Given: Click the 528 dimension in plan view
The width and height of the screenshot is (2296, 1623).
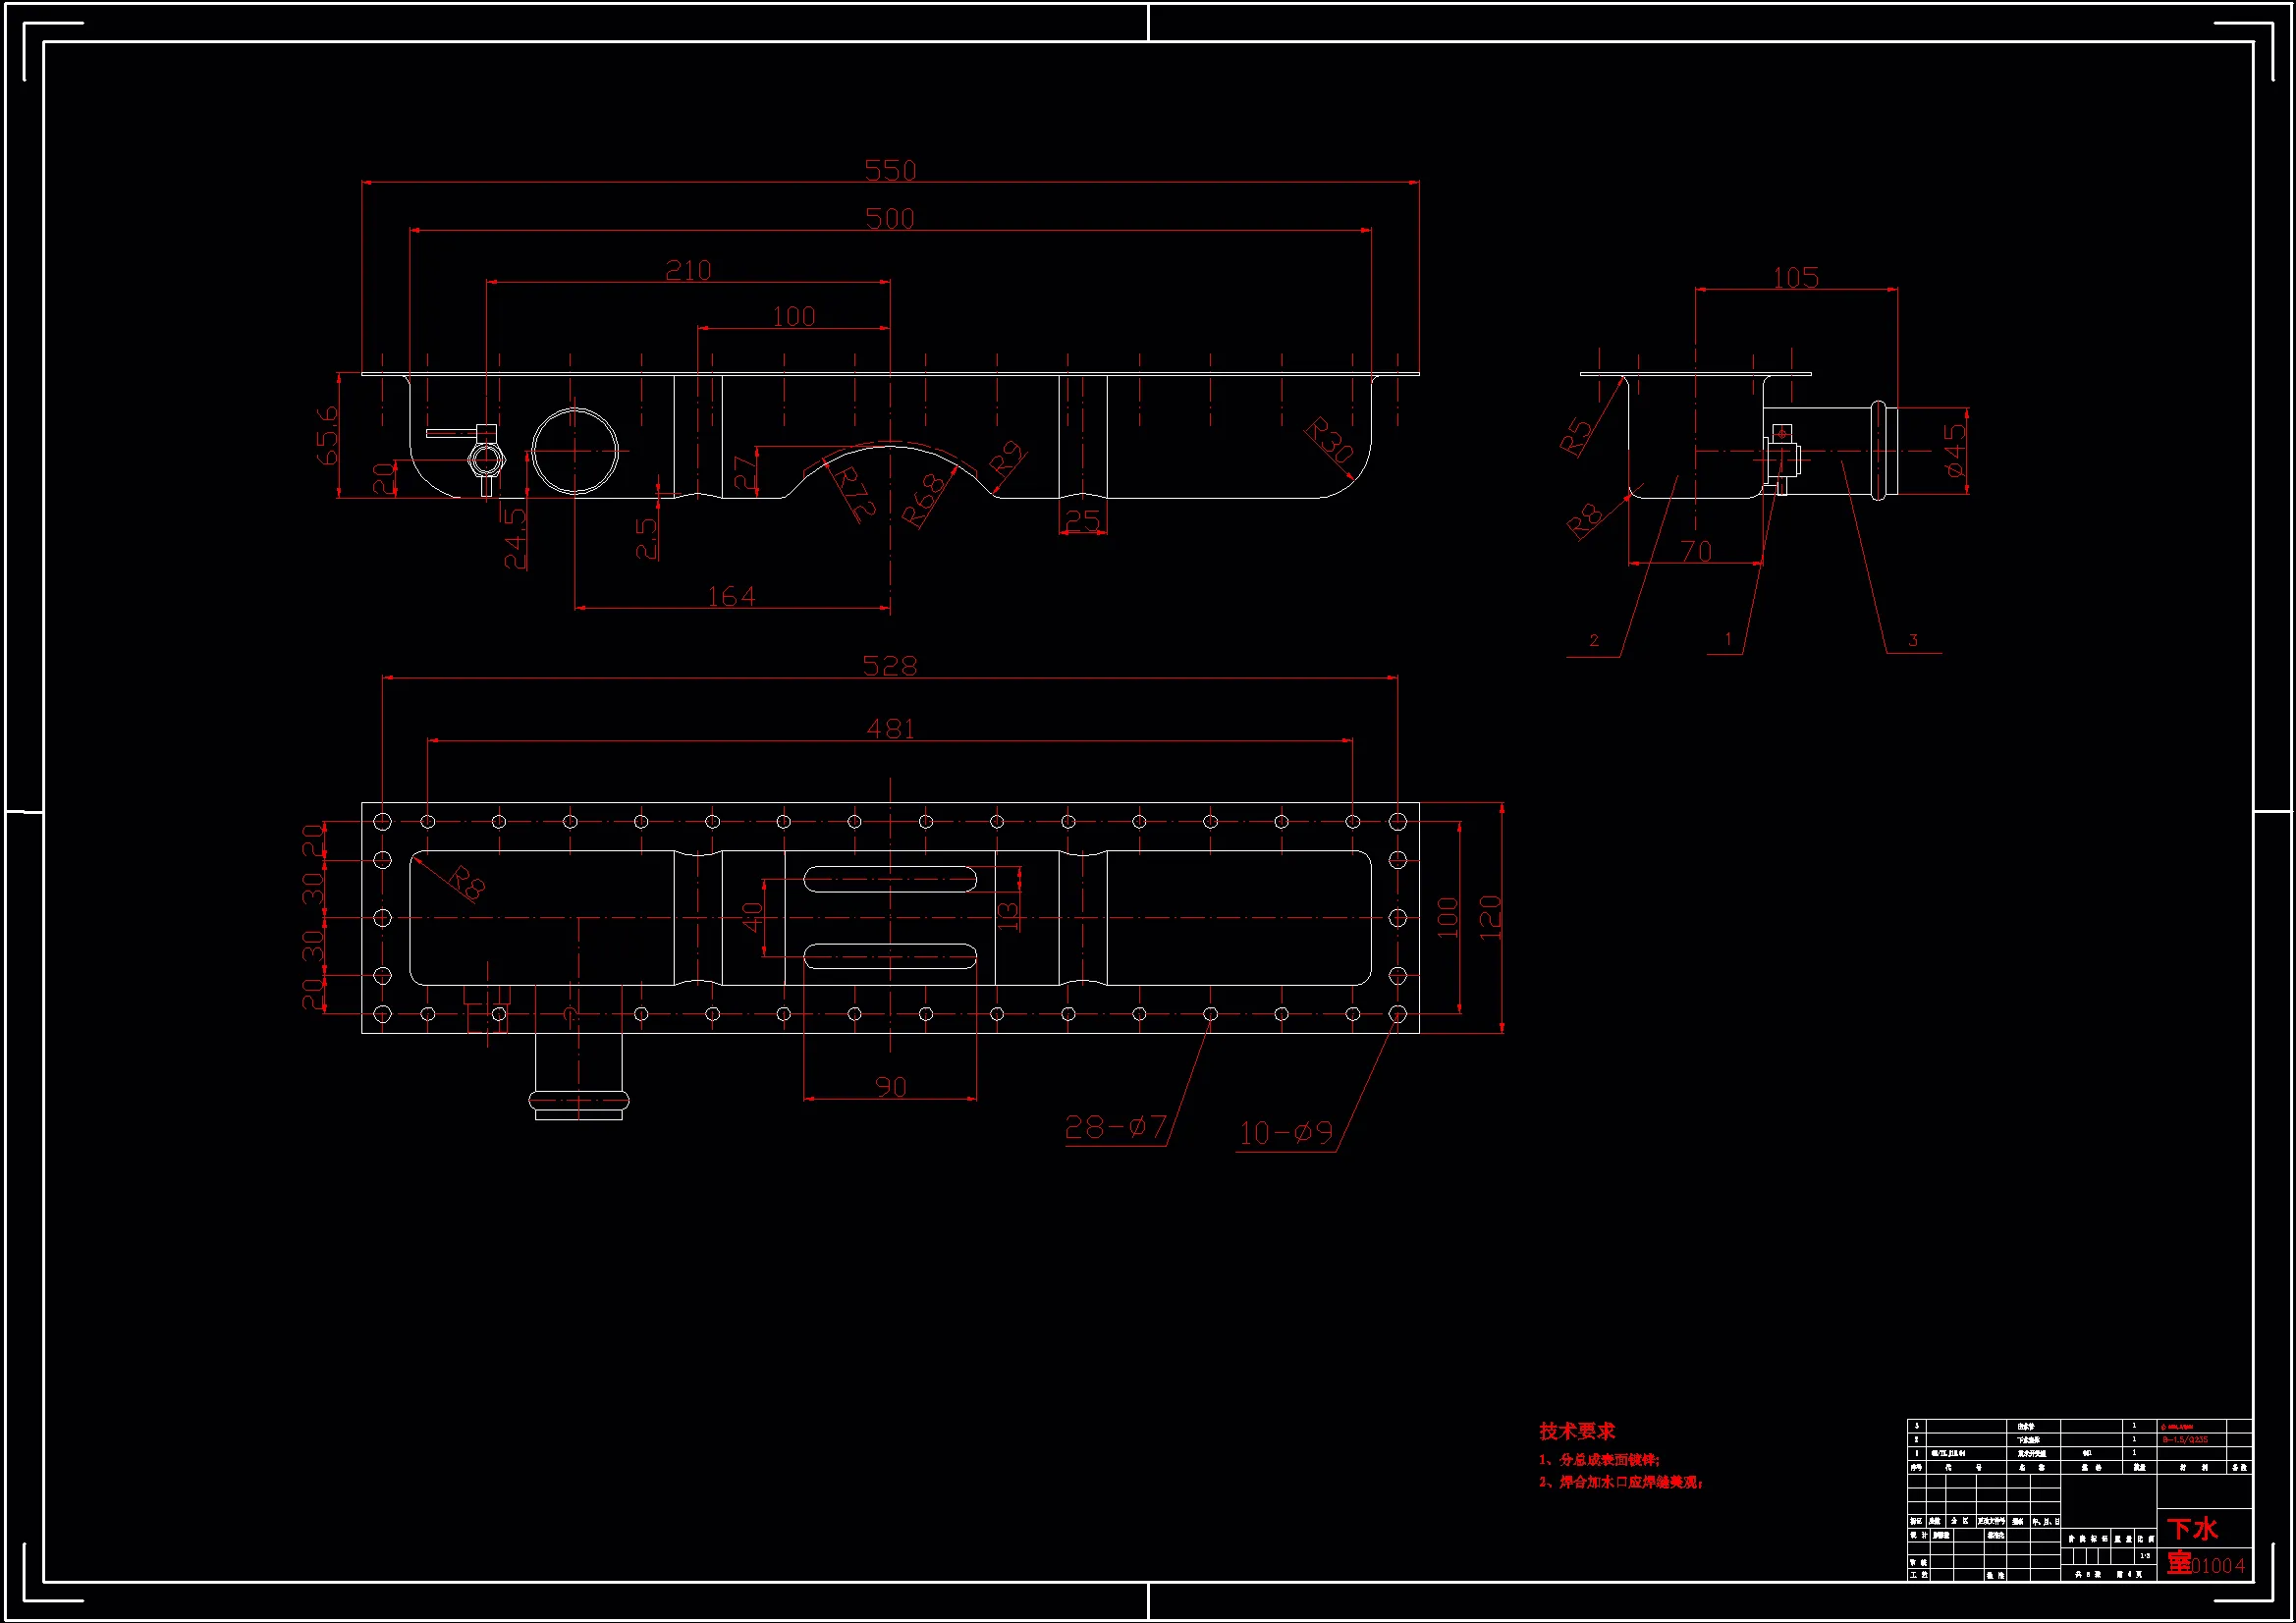Looking at the screenshot, I should (x=890, y=665).
